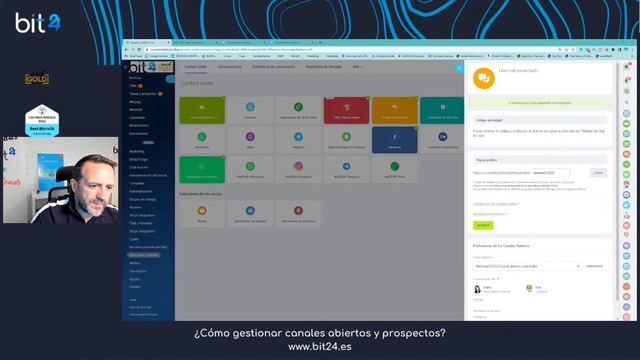This screenshot has height=360, width=640.
Task: Switch to the first browser tab
Action: (x=147, y=42)
